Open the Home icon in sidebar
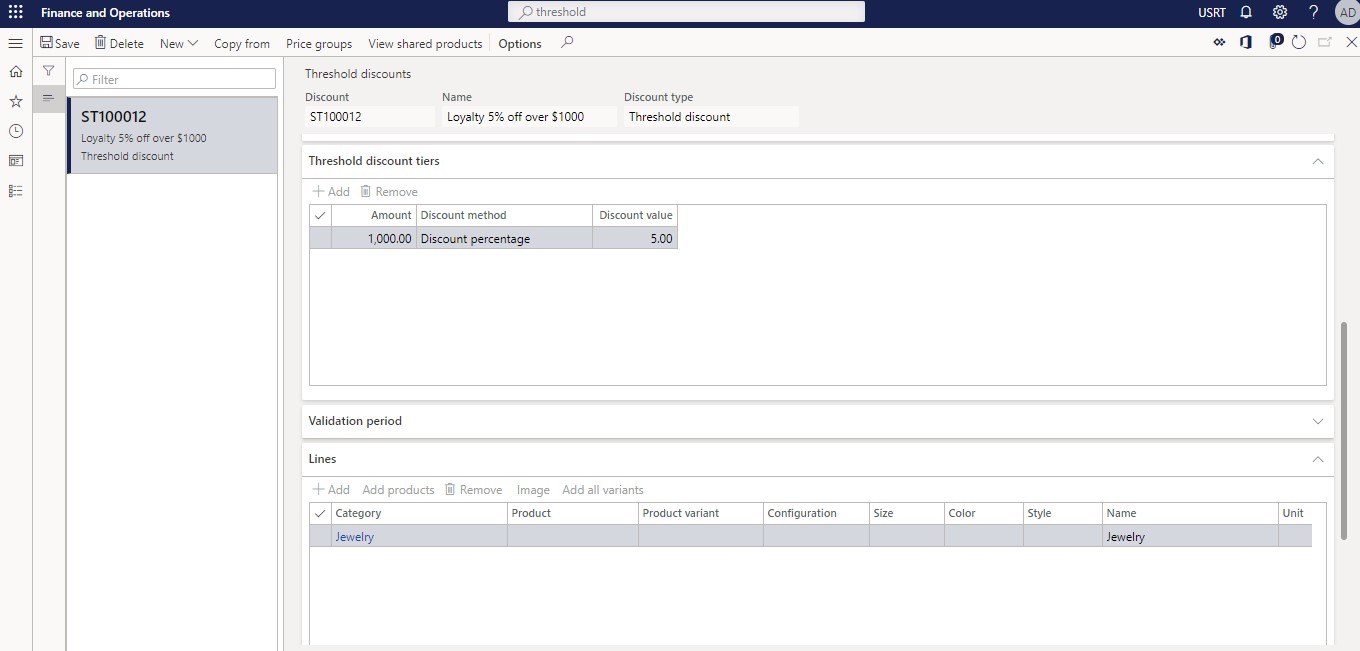1360x651 pixels. 16,72
